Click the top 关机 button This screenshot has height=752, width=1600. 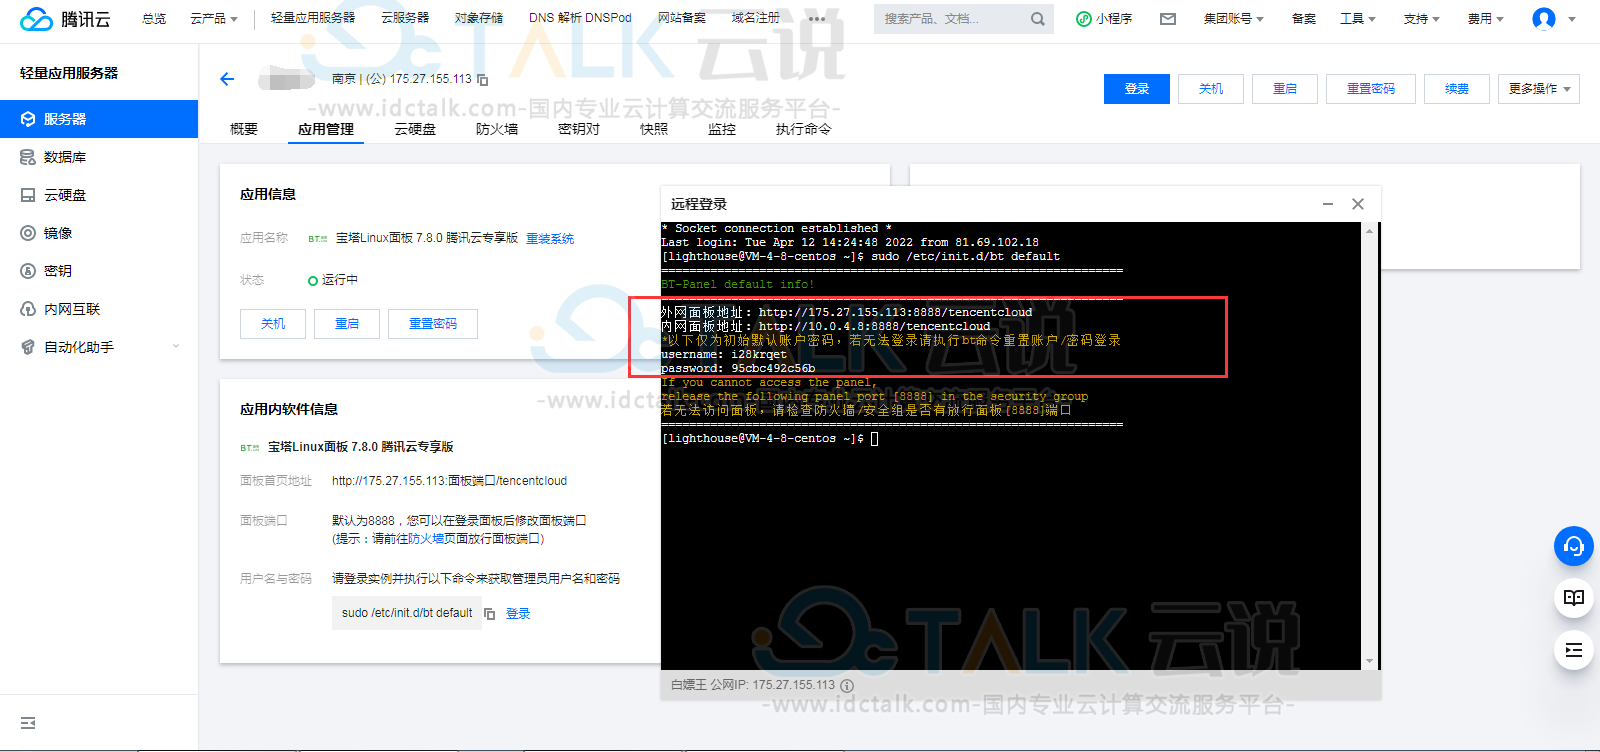coord(1211,89)
